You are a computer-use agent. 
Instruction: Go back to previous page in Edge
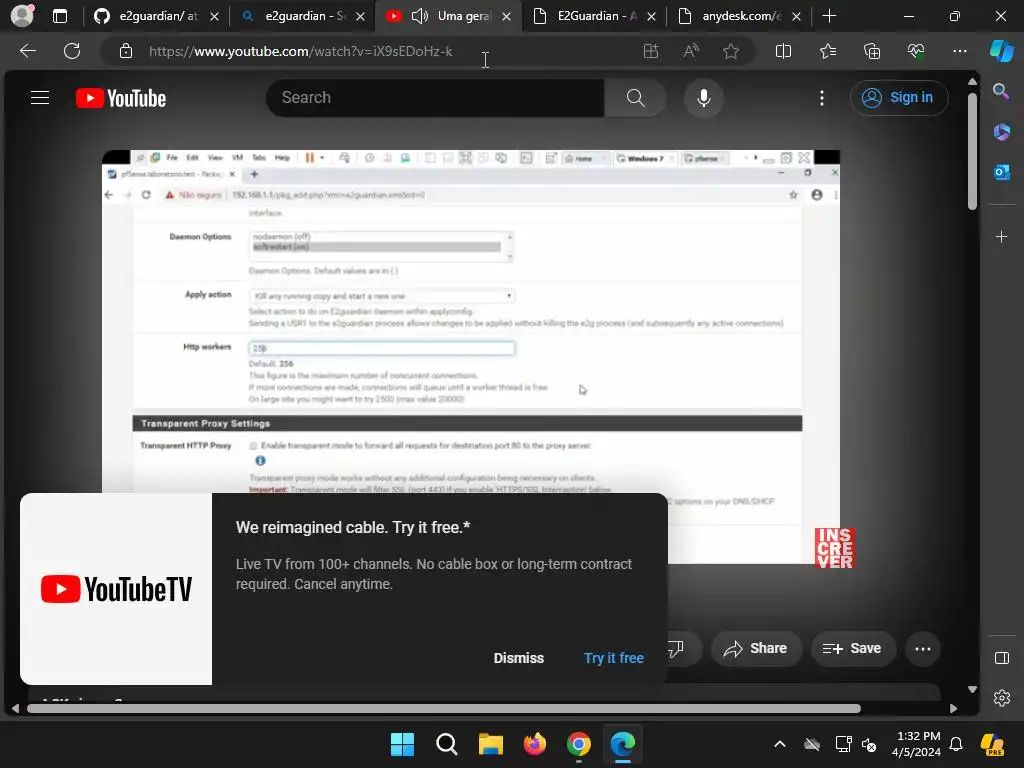point(27,51)
